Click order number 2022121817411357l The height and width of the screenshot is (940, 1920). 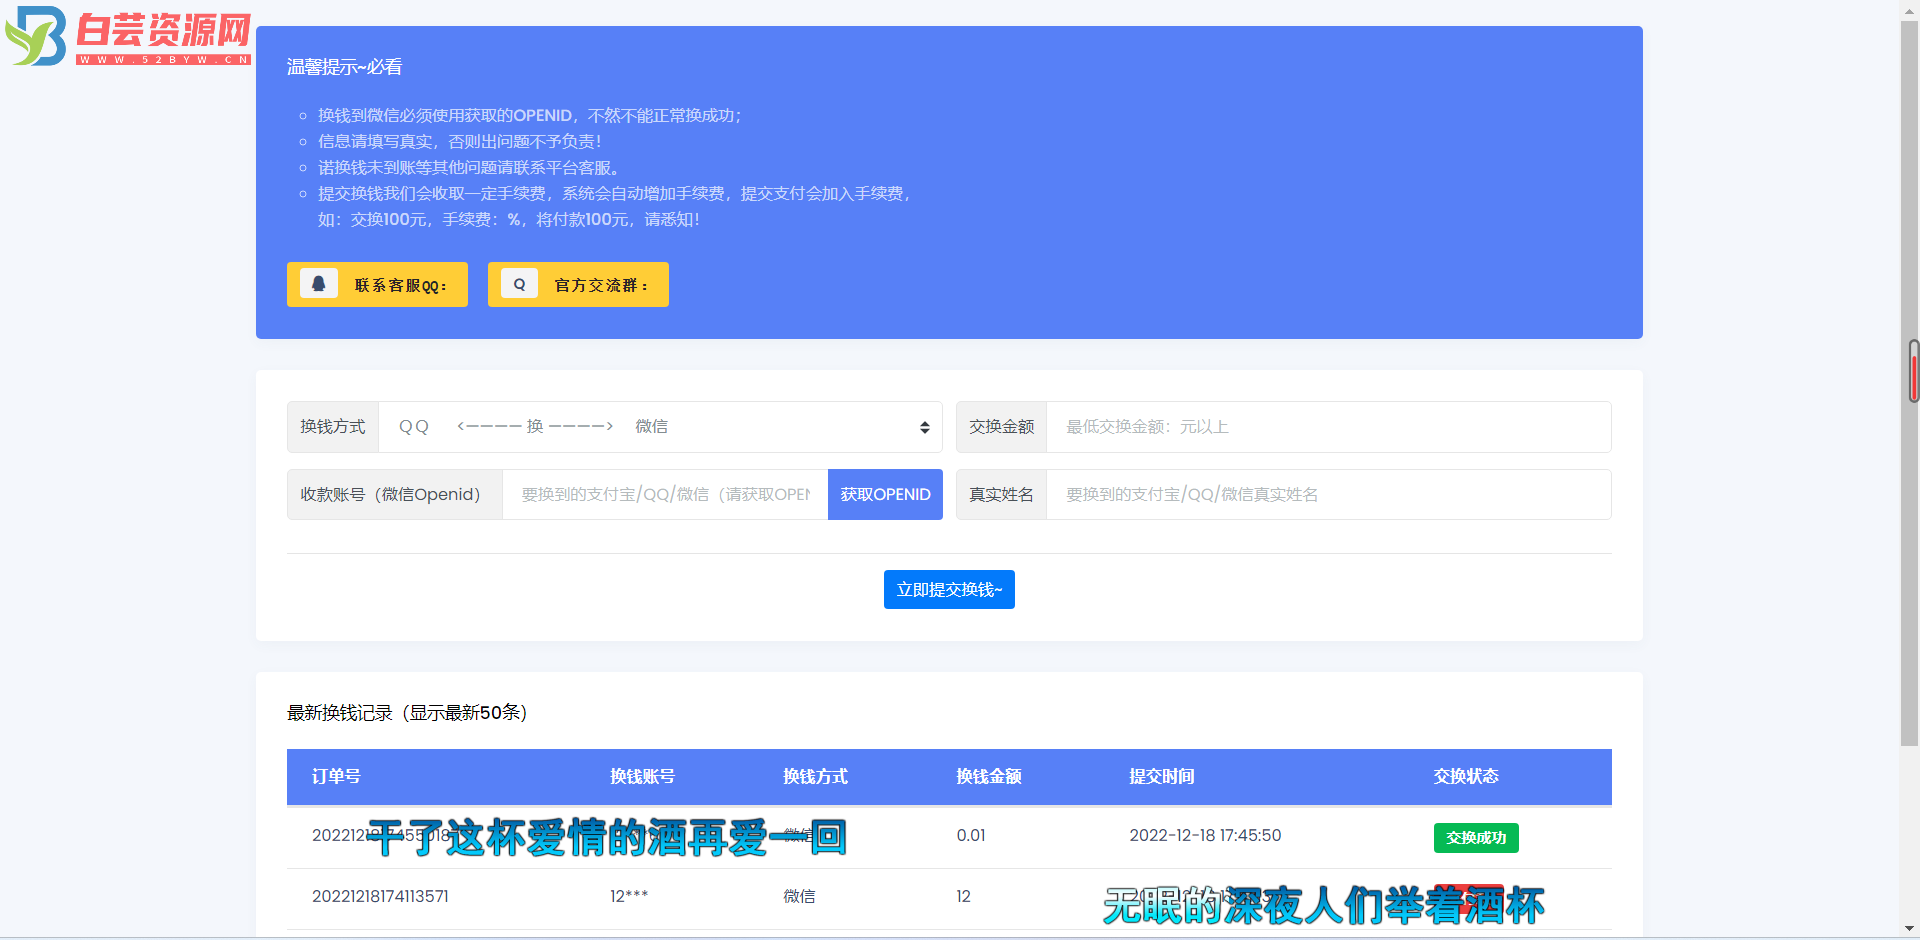pos(380,897)
